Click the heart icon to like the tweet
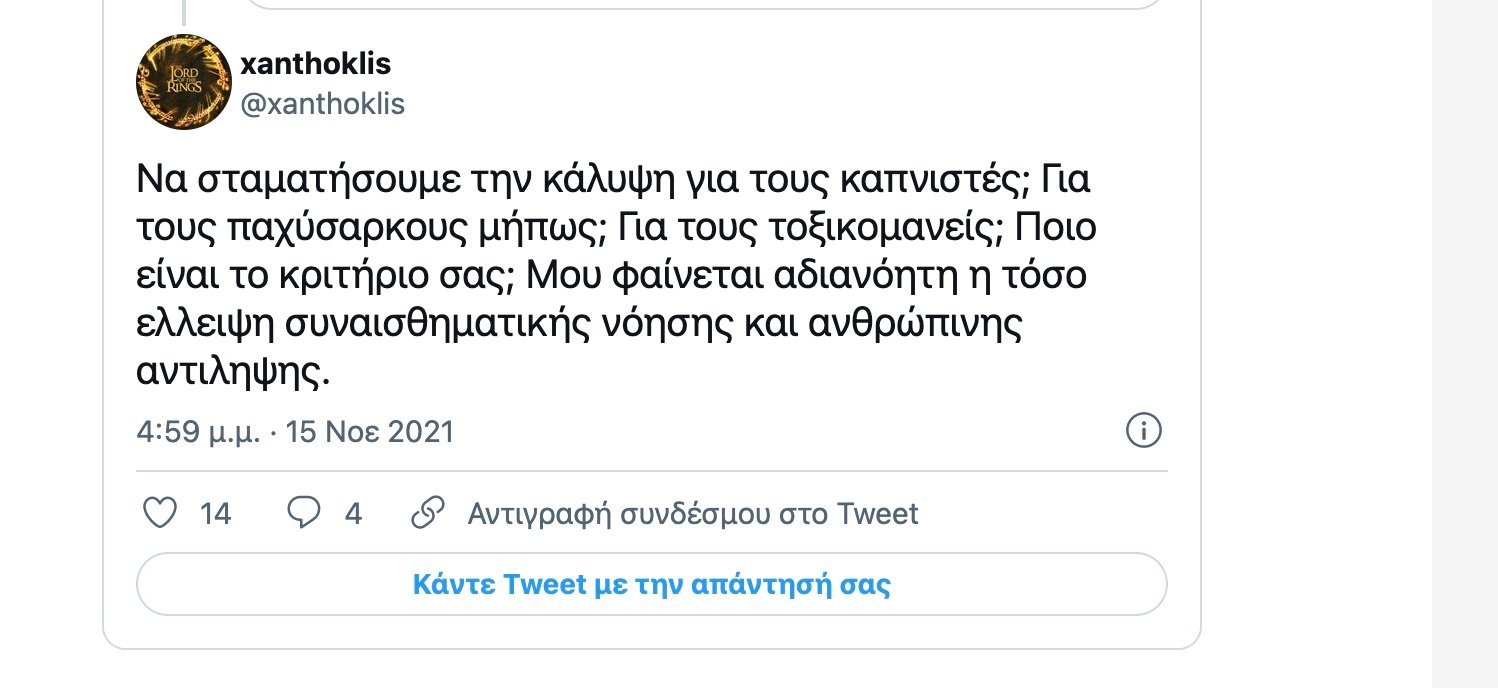This screenshot has width=1498, height=688. pyautogui.click(x=159, y=511)
